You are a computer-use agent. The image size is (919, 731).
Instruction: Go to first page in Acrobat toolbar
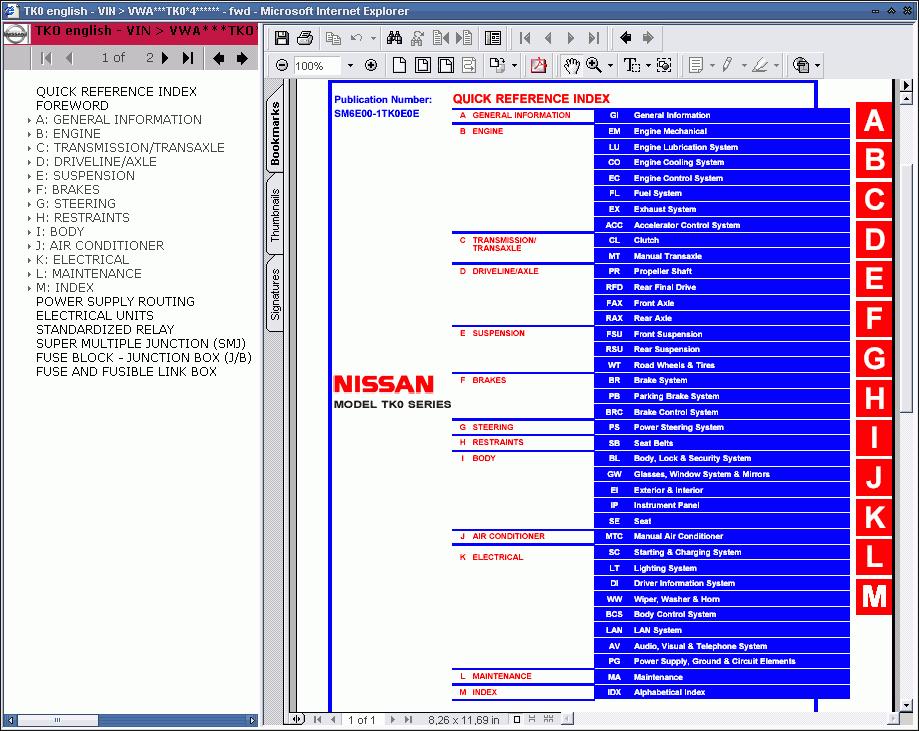click(x=525, y=38)
